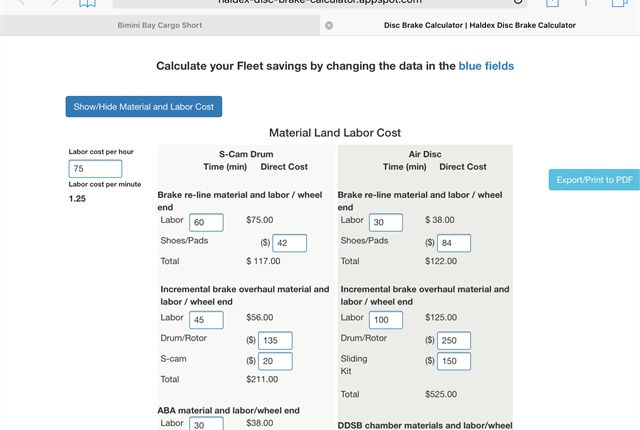Select the Haldex Disc Brake Calculator tab

[480, 25]
